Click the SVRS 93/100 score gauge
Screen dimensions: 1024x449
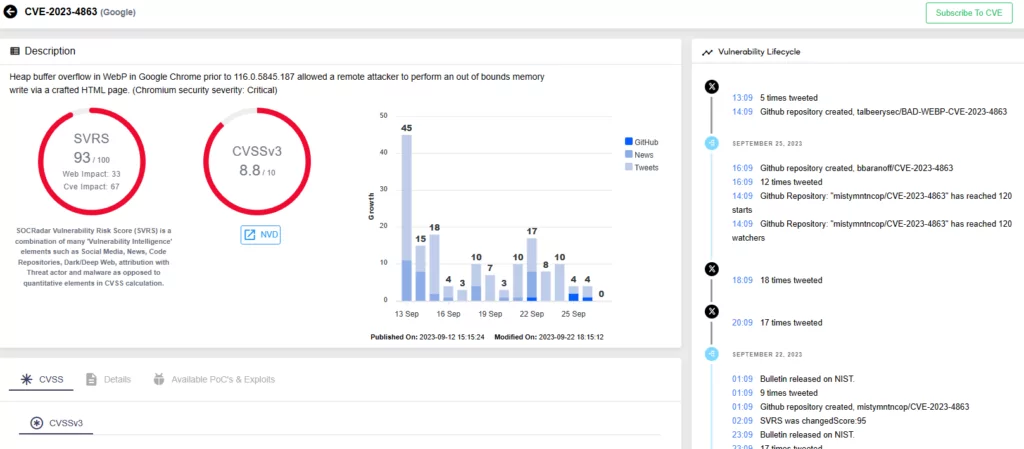(x=91, y=162)
